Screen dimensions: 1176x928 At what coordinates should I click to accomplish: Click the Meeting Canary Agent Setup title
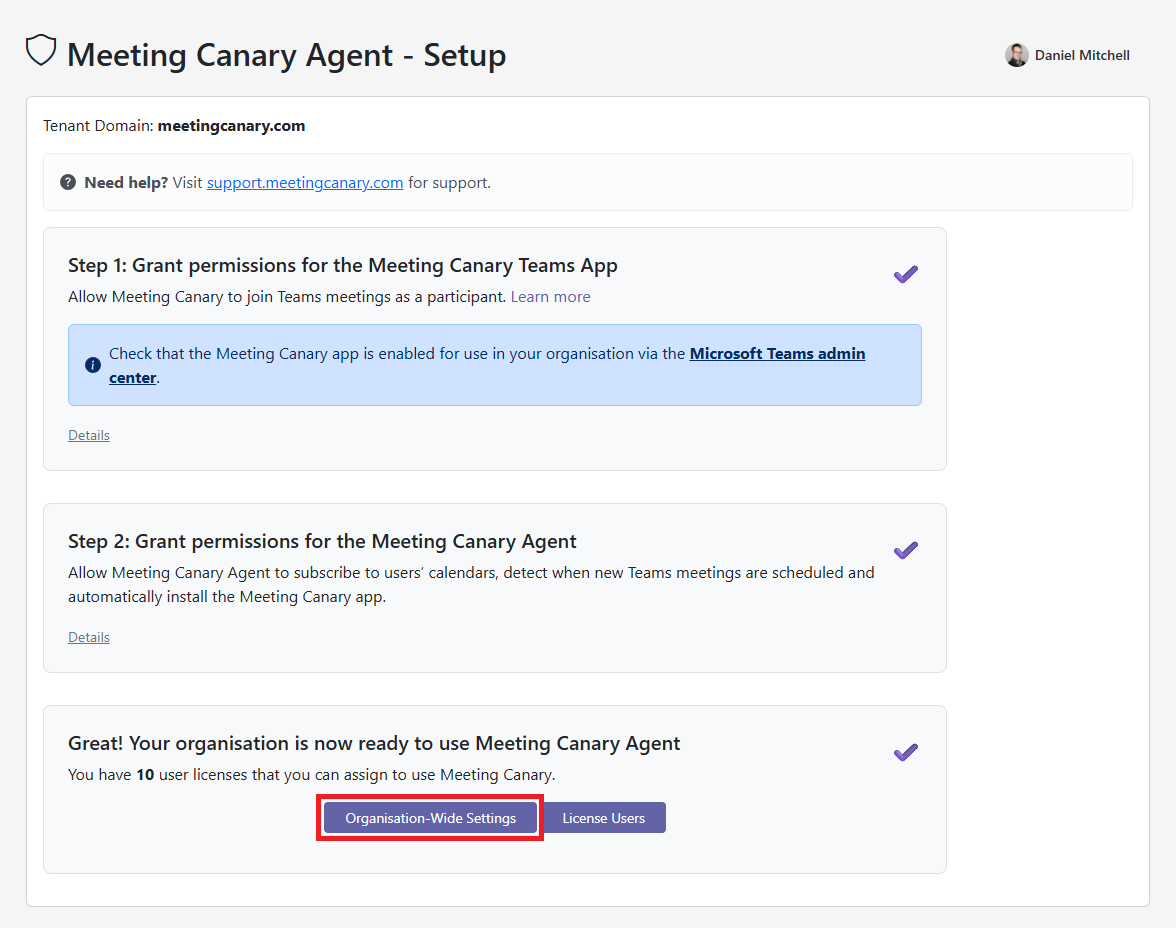pyautogui.click(x=286, y=55)
